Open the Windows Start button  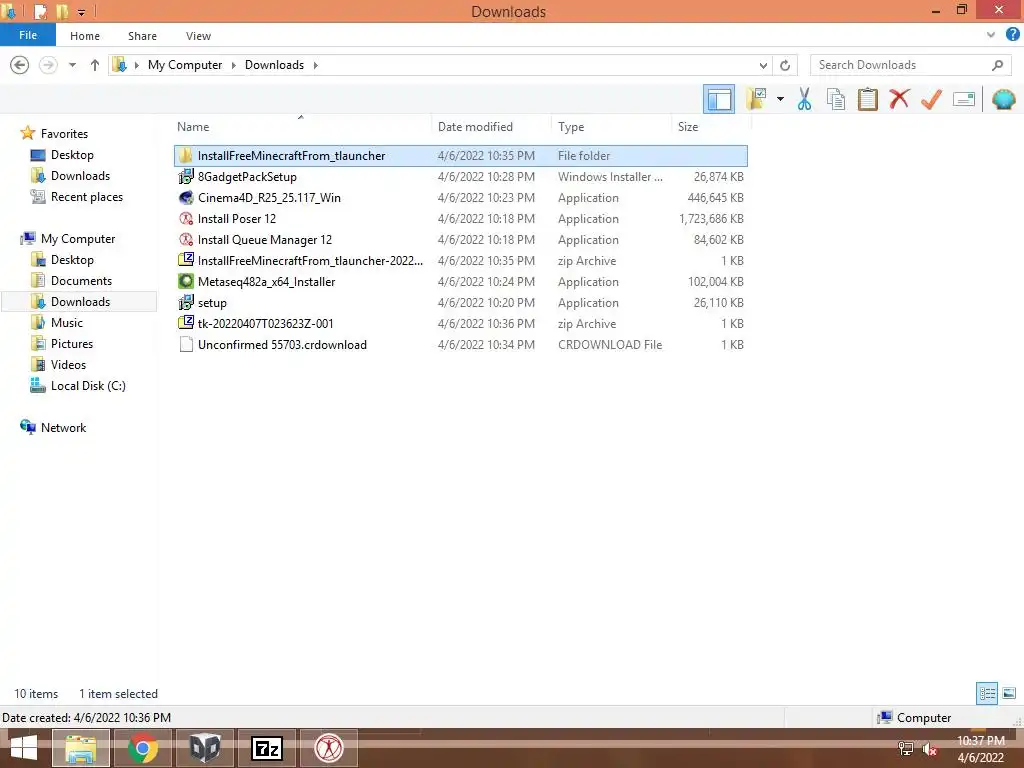click(x=24, y=748)
